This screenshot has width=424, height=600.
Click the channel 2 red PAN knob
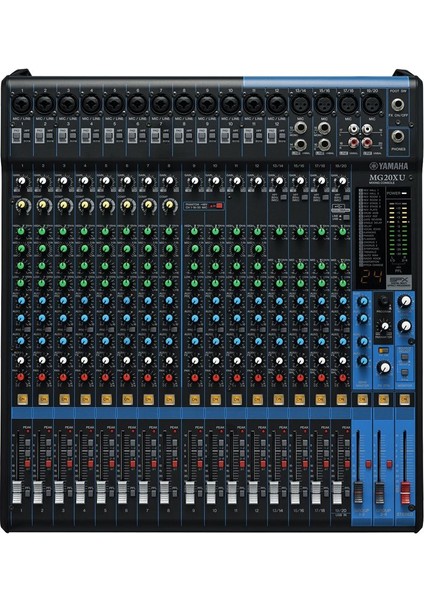[42, 377]
